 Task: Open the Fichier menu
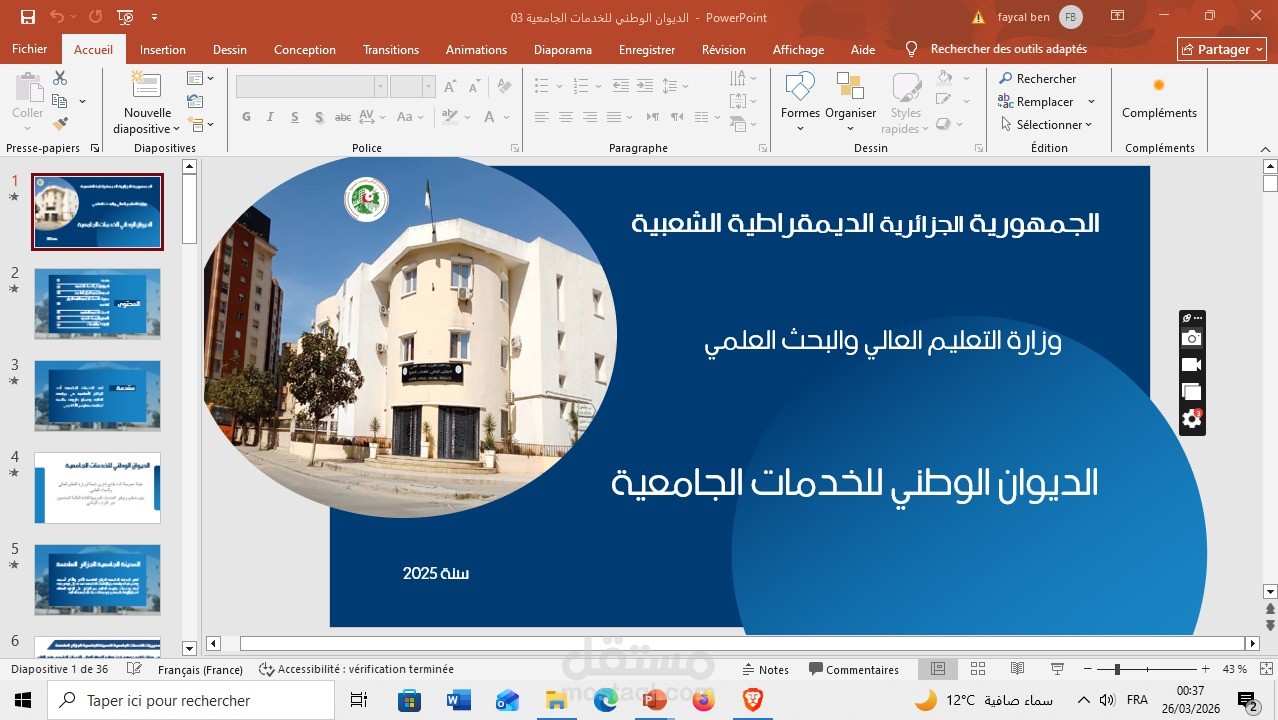pos(29,49)
